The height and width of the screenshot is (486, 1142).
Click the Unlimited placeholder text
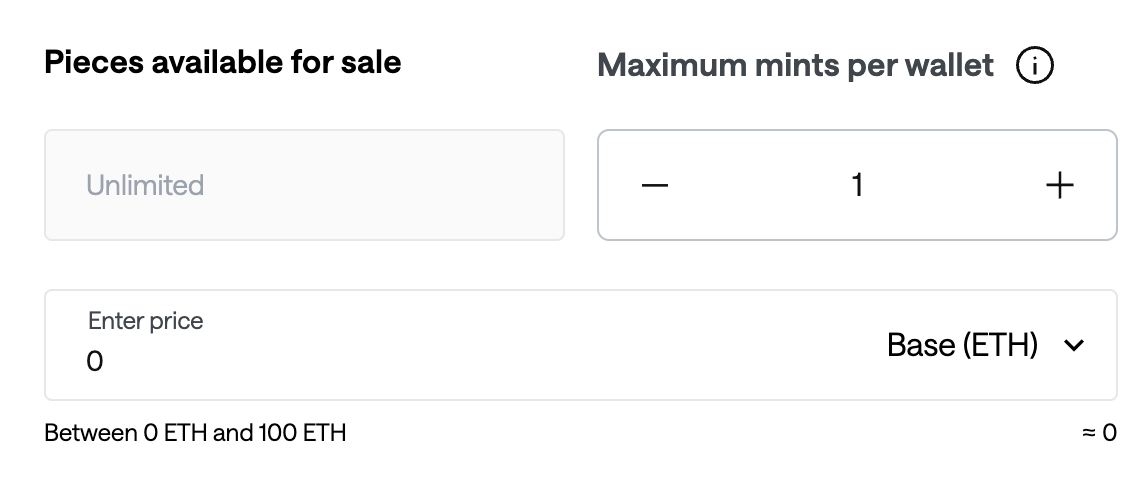pyautogui.click(x=145, y=186)
